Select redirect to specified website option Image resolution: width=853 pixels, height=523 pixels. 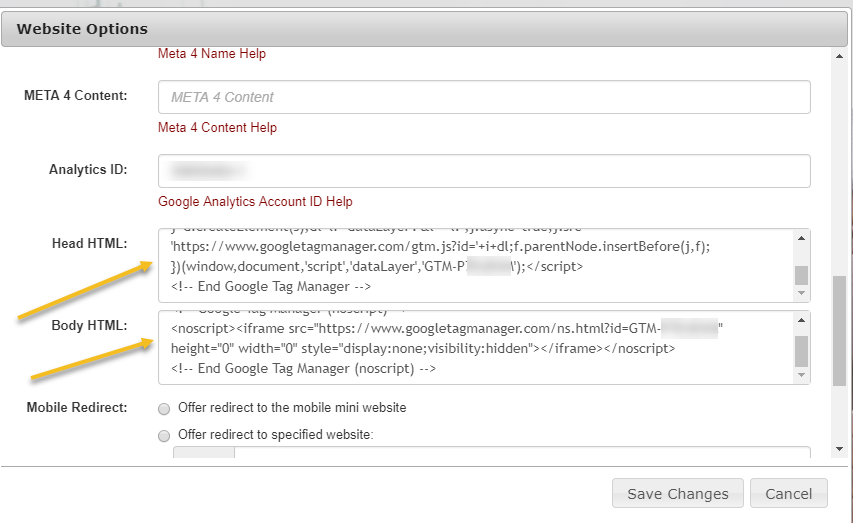(x=164, y=436)
